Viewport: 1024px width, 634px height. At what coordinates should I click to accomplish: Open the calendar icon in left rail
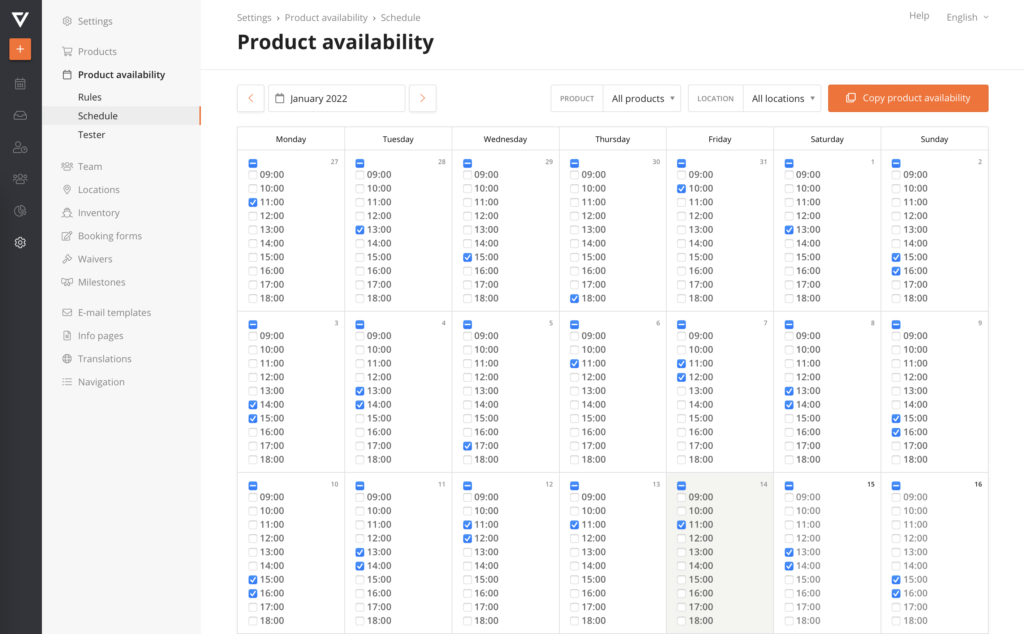pyautogui.click(x=20, y=84)
